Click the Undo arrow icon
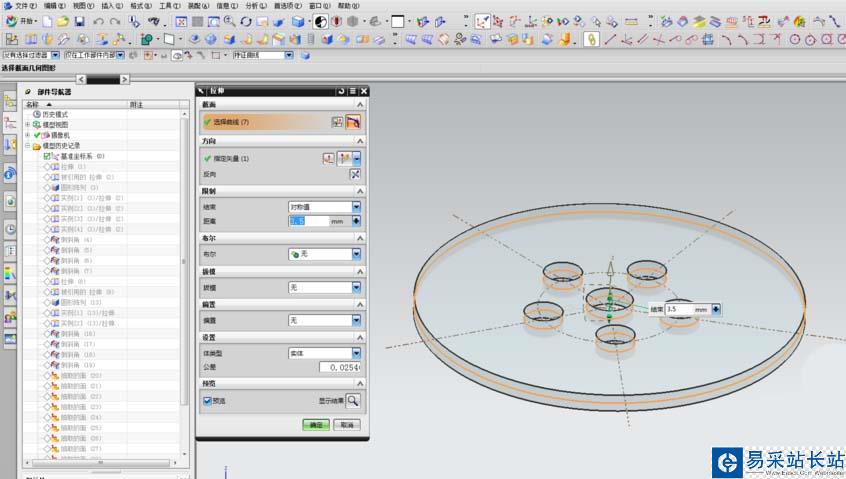Viewport: 846px width, 479px height. (98, 21)
